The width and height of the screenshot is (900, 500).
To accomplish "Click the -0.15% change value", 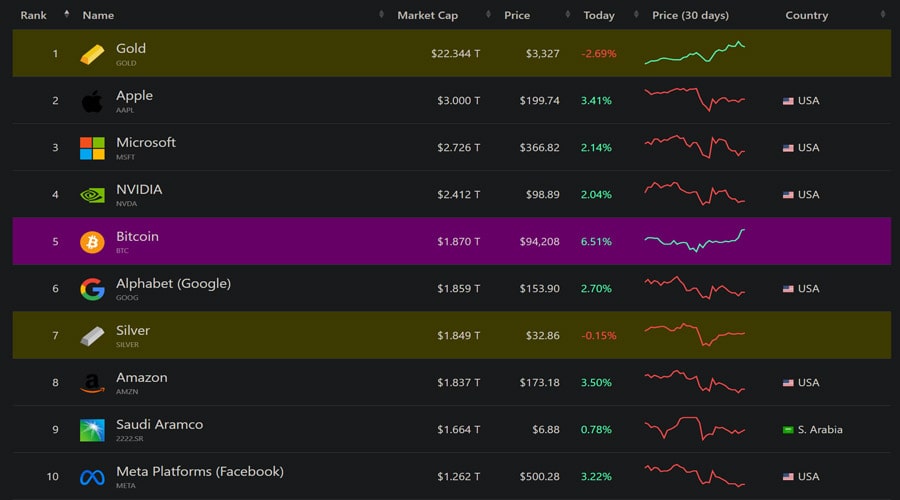I will click(599, 336).
